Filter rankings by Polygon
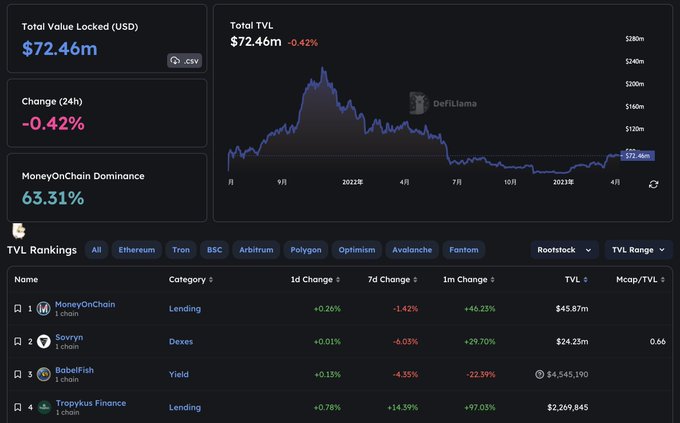The image size is (680, 423). 306,250
